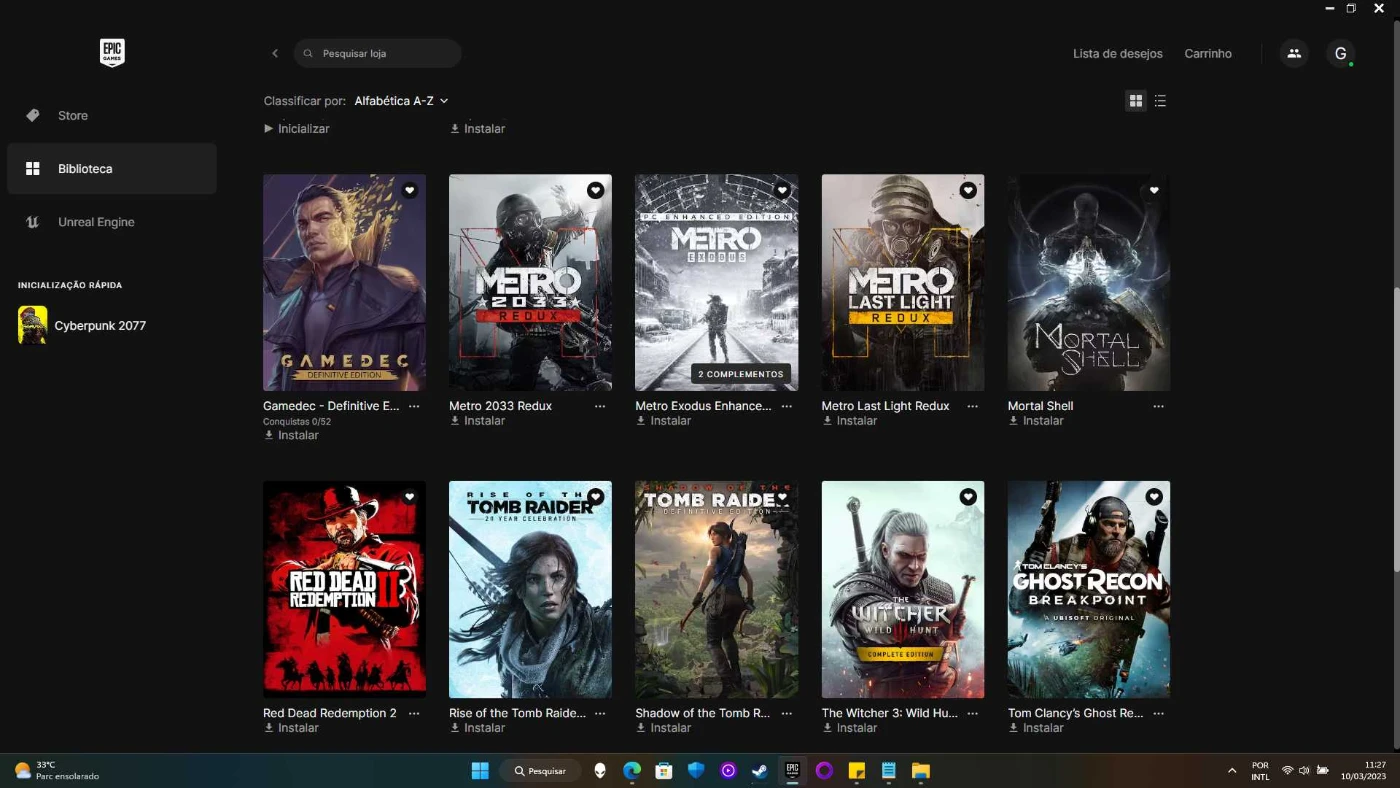Toggle favorite heart on Ghost Recon Breakpoint
This screenshot has height=788, width=1400.
point(1154,497)
